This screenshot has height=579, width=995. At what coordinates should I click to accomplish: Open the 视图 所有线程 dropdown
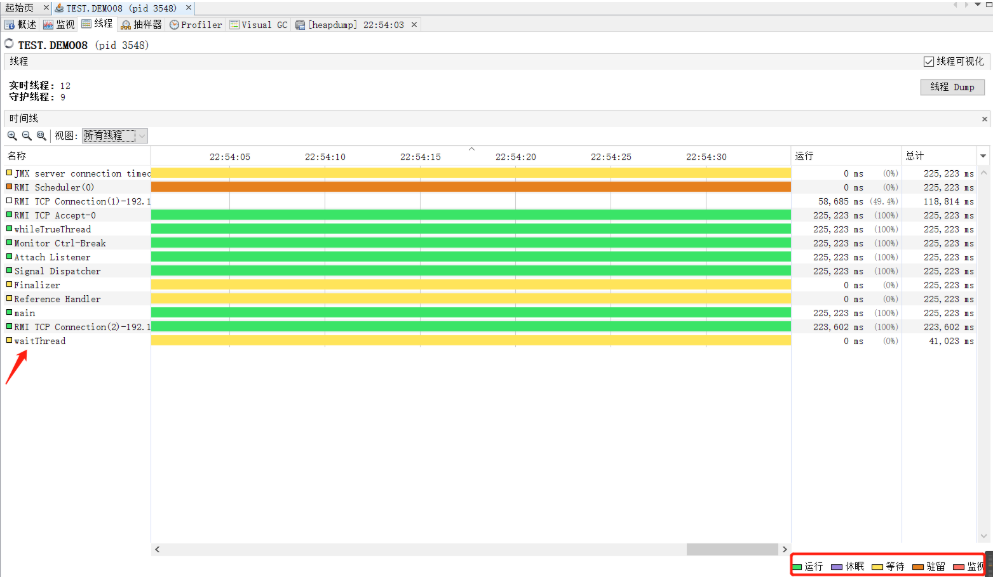pyautogui.click(x=115, y=136)
